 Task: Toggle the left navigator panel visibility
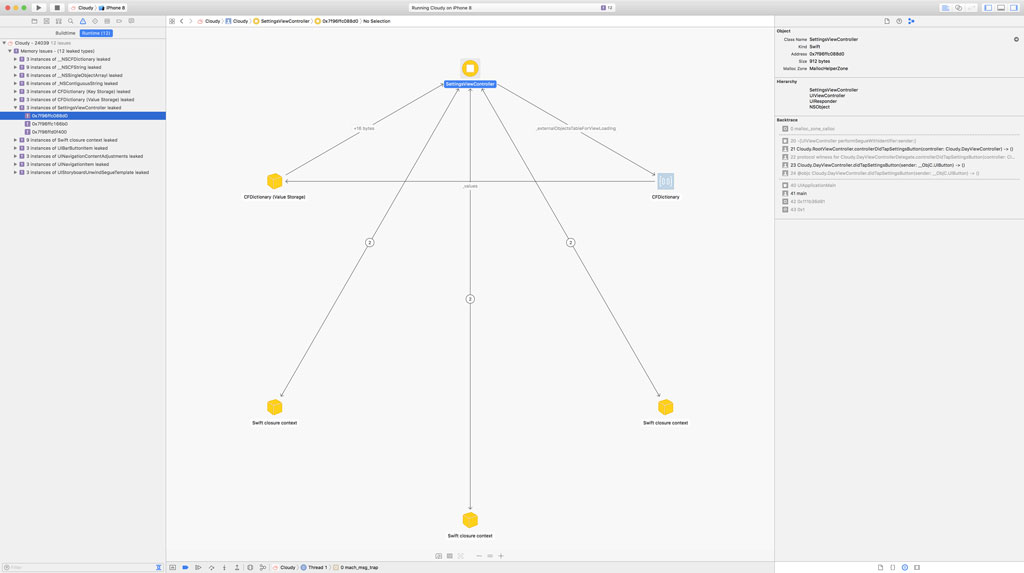[x=988, y=7]
